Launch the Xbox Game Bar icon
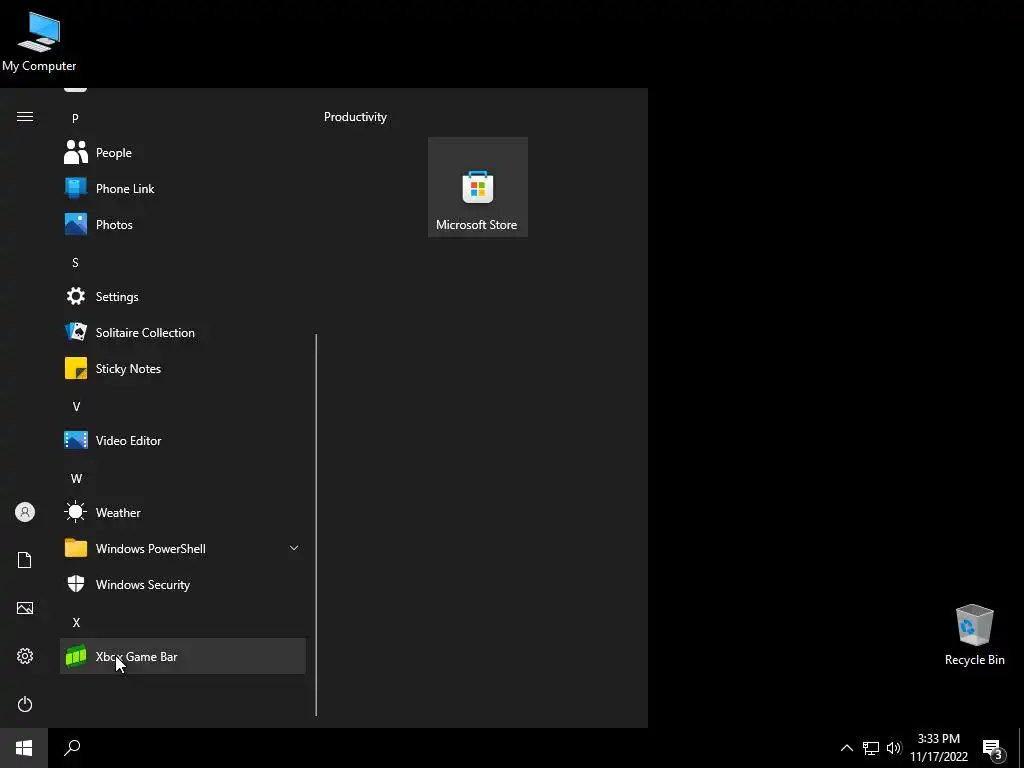1024x768 pixels. point(76,656)
